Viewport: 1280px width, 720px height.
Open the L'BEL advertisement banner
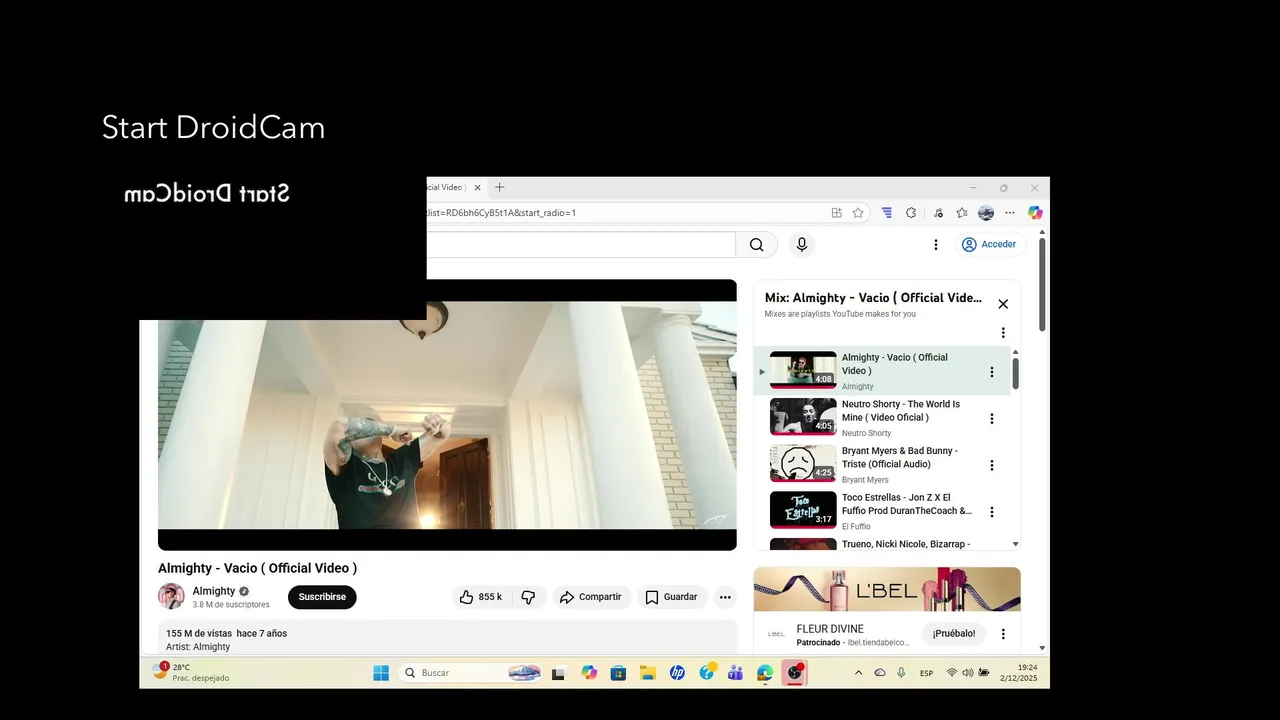coord(887,589)
